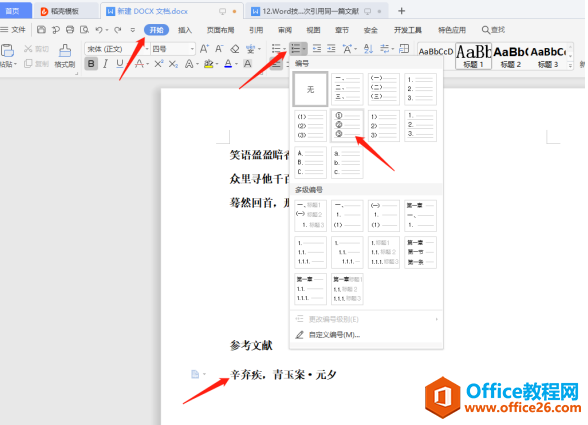
Task: Apply the 标题 1 heading style
Action: (x=473, y=56)
